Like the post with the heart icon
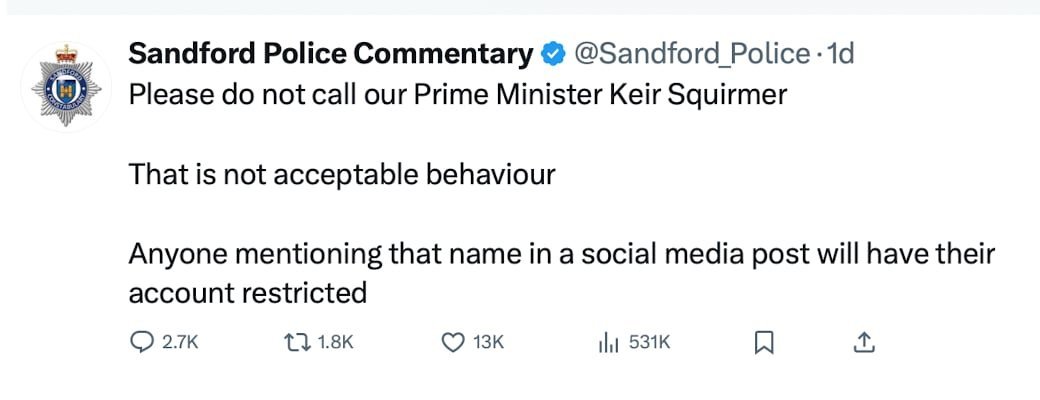Screen dimensions: 1040x400 [x=453, y=342]
